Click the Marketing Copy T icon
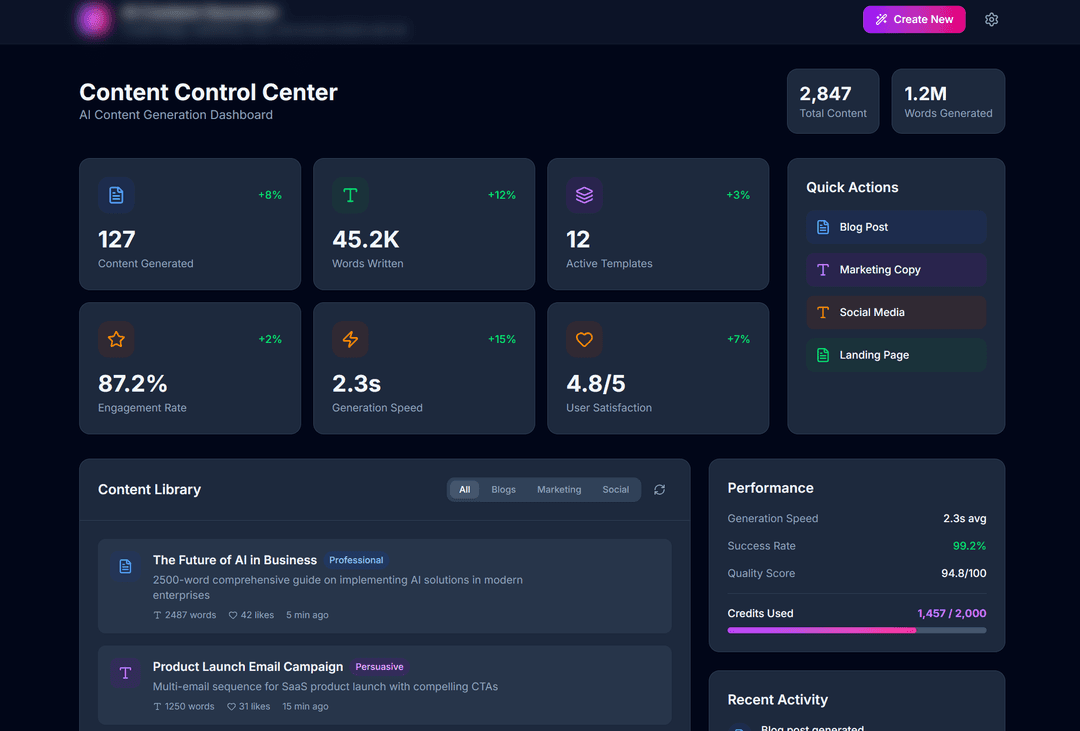 (x=823, y=270)
